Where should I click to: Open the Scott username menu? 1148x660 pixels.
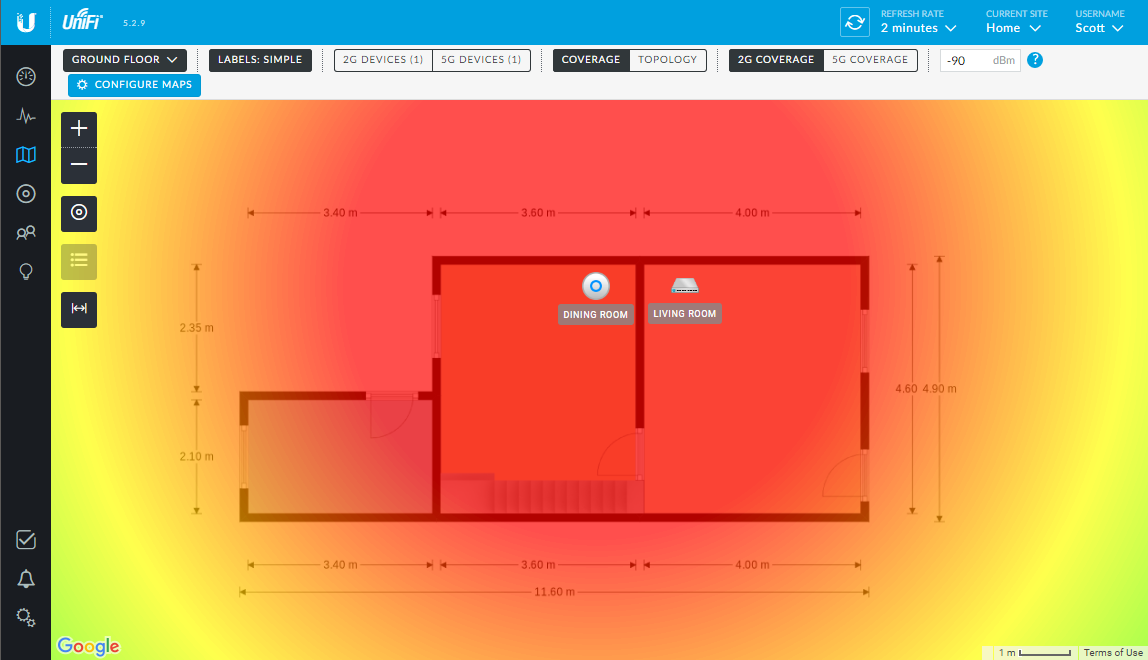[1097, 27]
